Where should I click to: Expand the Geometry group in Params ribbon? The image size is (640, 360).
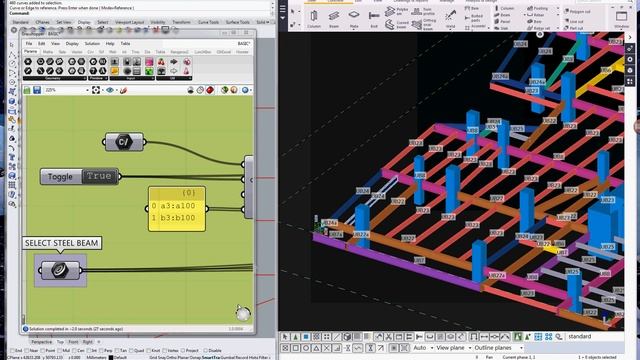(x=54, y=78)
